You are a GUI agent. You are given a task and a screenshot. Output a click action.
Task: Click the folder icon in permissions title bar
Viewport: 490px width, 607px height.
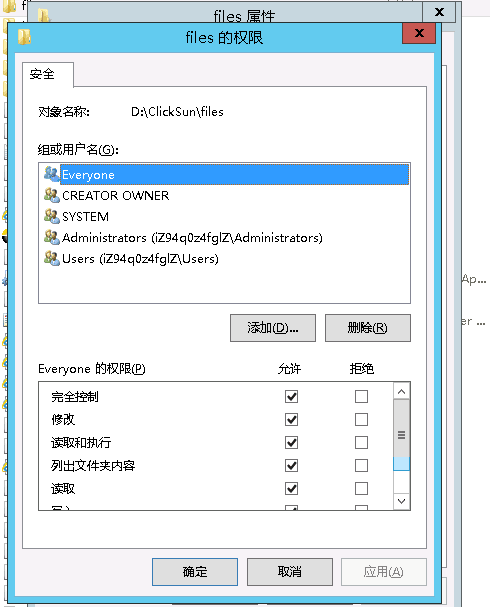coord(24,37)
